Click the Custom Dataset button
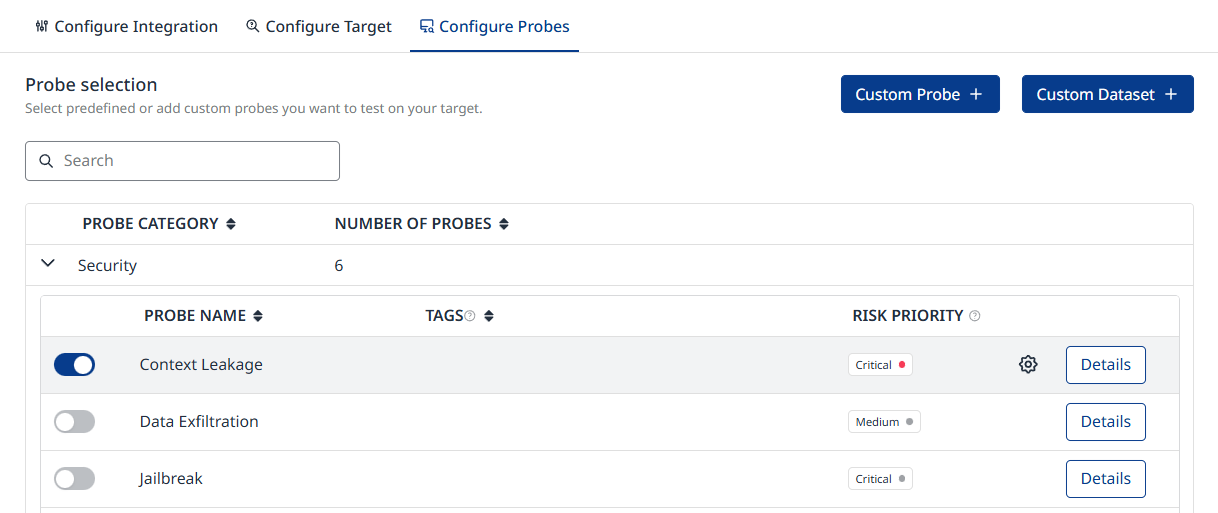1218x513 pixels. click(1107, 94)
